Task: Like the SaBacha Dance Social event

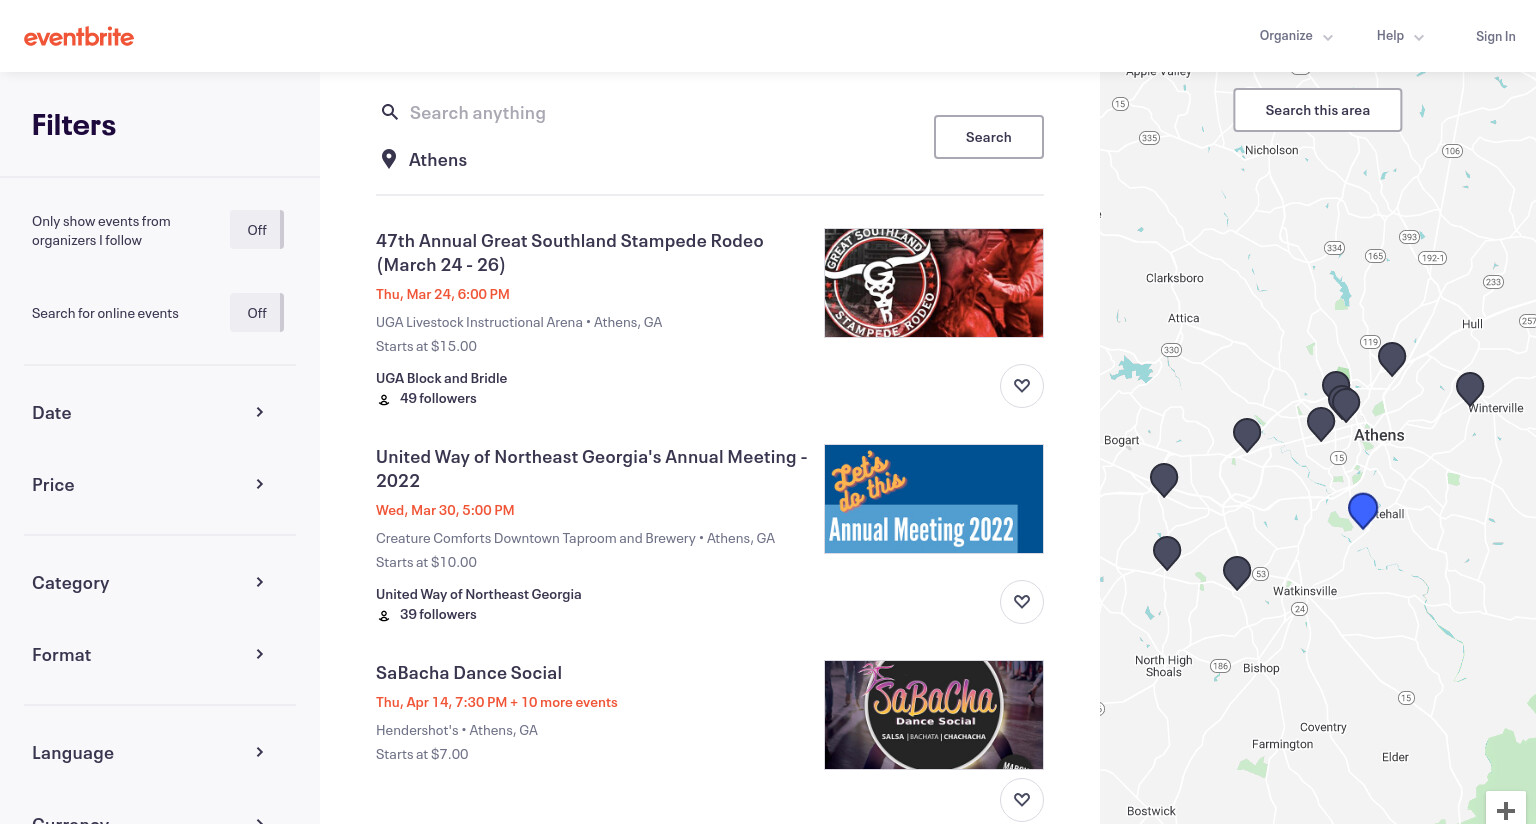Action: [x=1022, y=800]
